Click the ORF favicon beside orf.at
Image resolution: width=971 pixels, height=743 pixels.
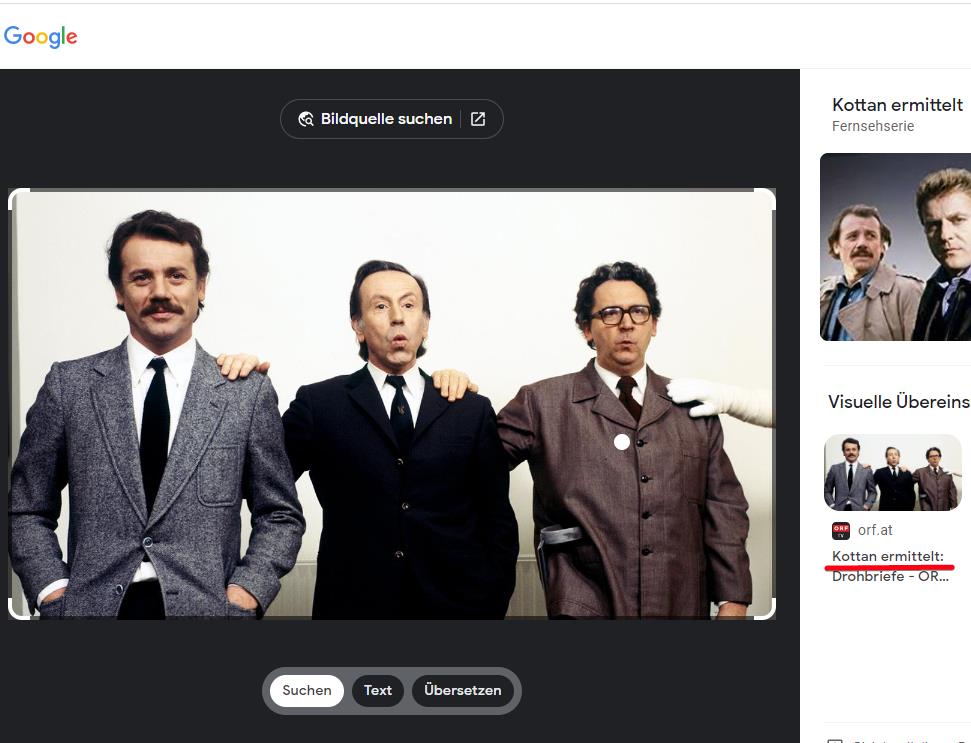coord(841,530)
